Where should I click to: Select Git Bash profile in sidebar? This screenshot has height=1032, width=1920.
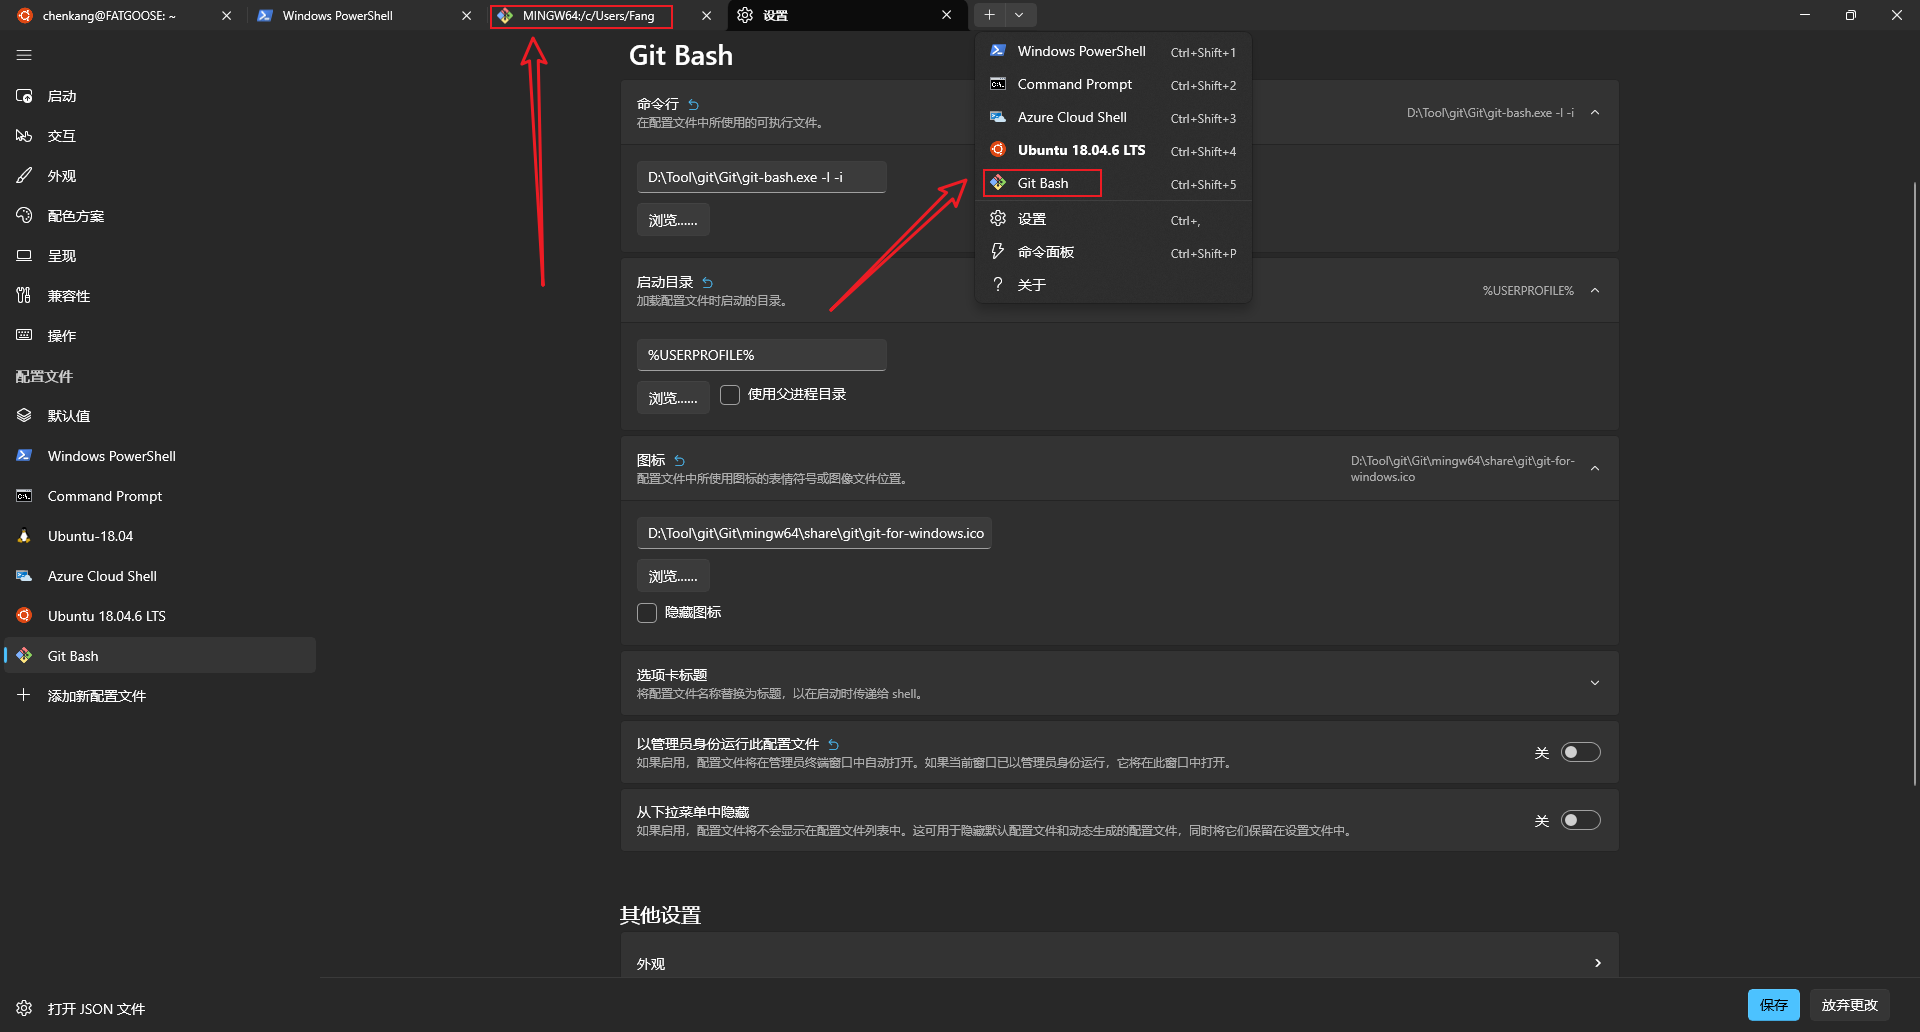[160, 656]
